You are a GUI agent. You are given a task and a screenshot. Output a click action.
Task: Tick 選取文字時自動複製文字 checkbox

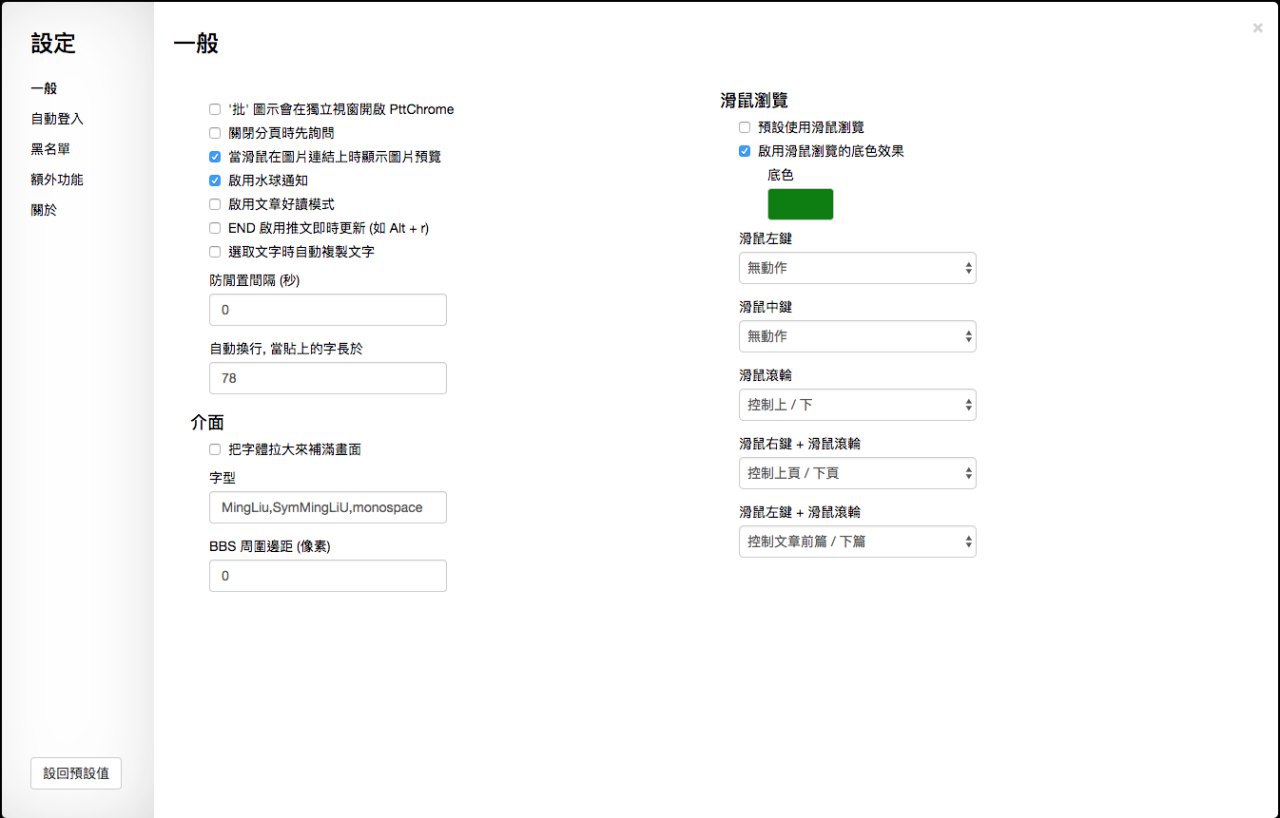[215, 252]
